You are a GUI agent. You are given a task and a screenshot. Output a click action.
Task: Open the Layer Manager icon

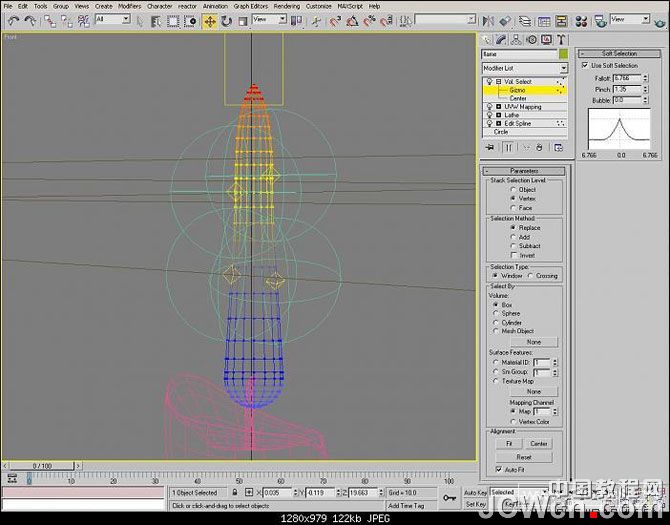coord(525,21)
